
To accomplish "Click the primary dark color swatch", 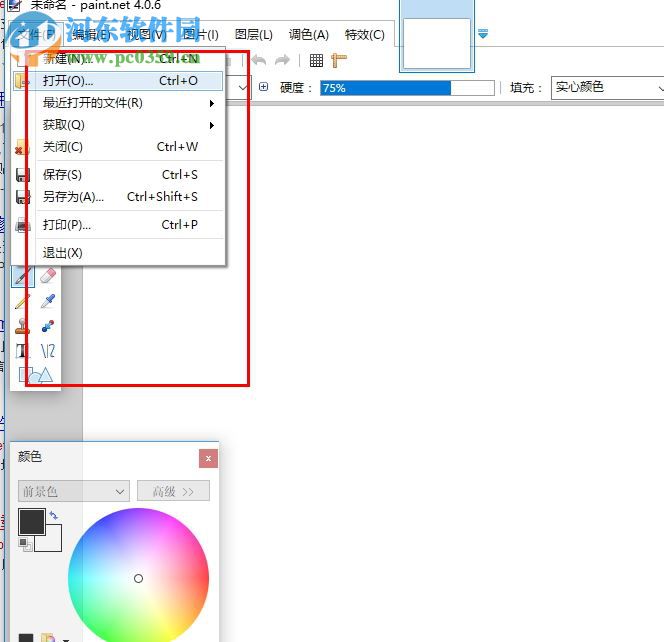I will click(x=31, y=522).
